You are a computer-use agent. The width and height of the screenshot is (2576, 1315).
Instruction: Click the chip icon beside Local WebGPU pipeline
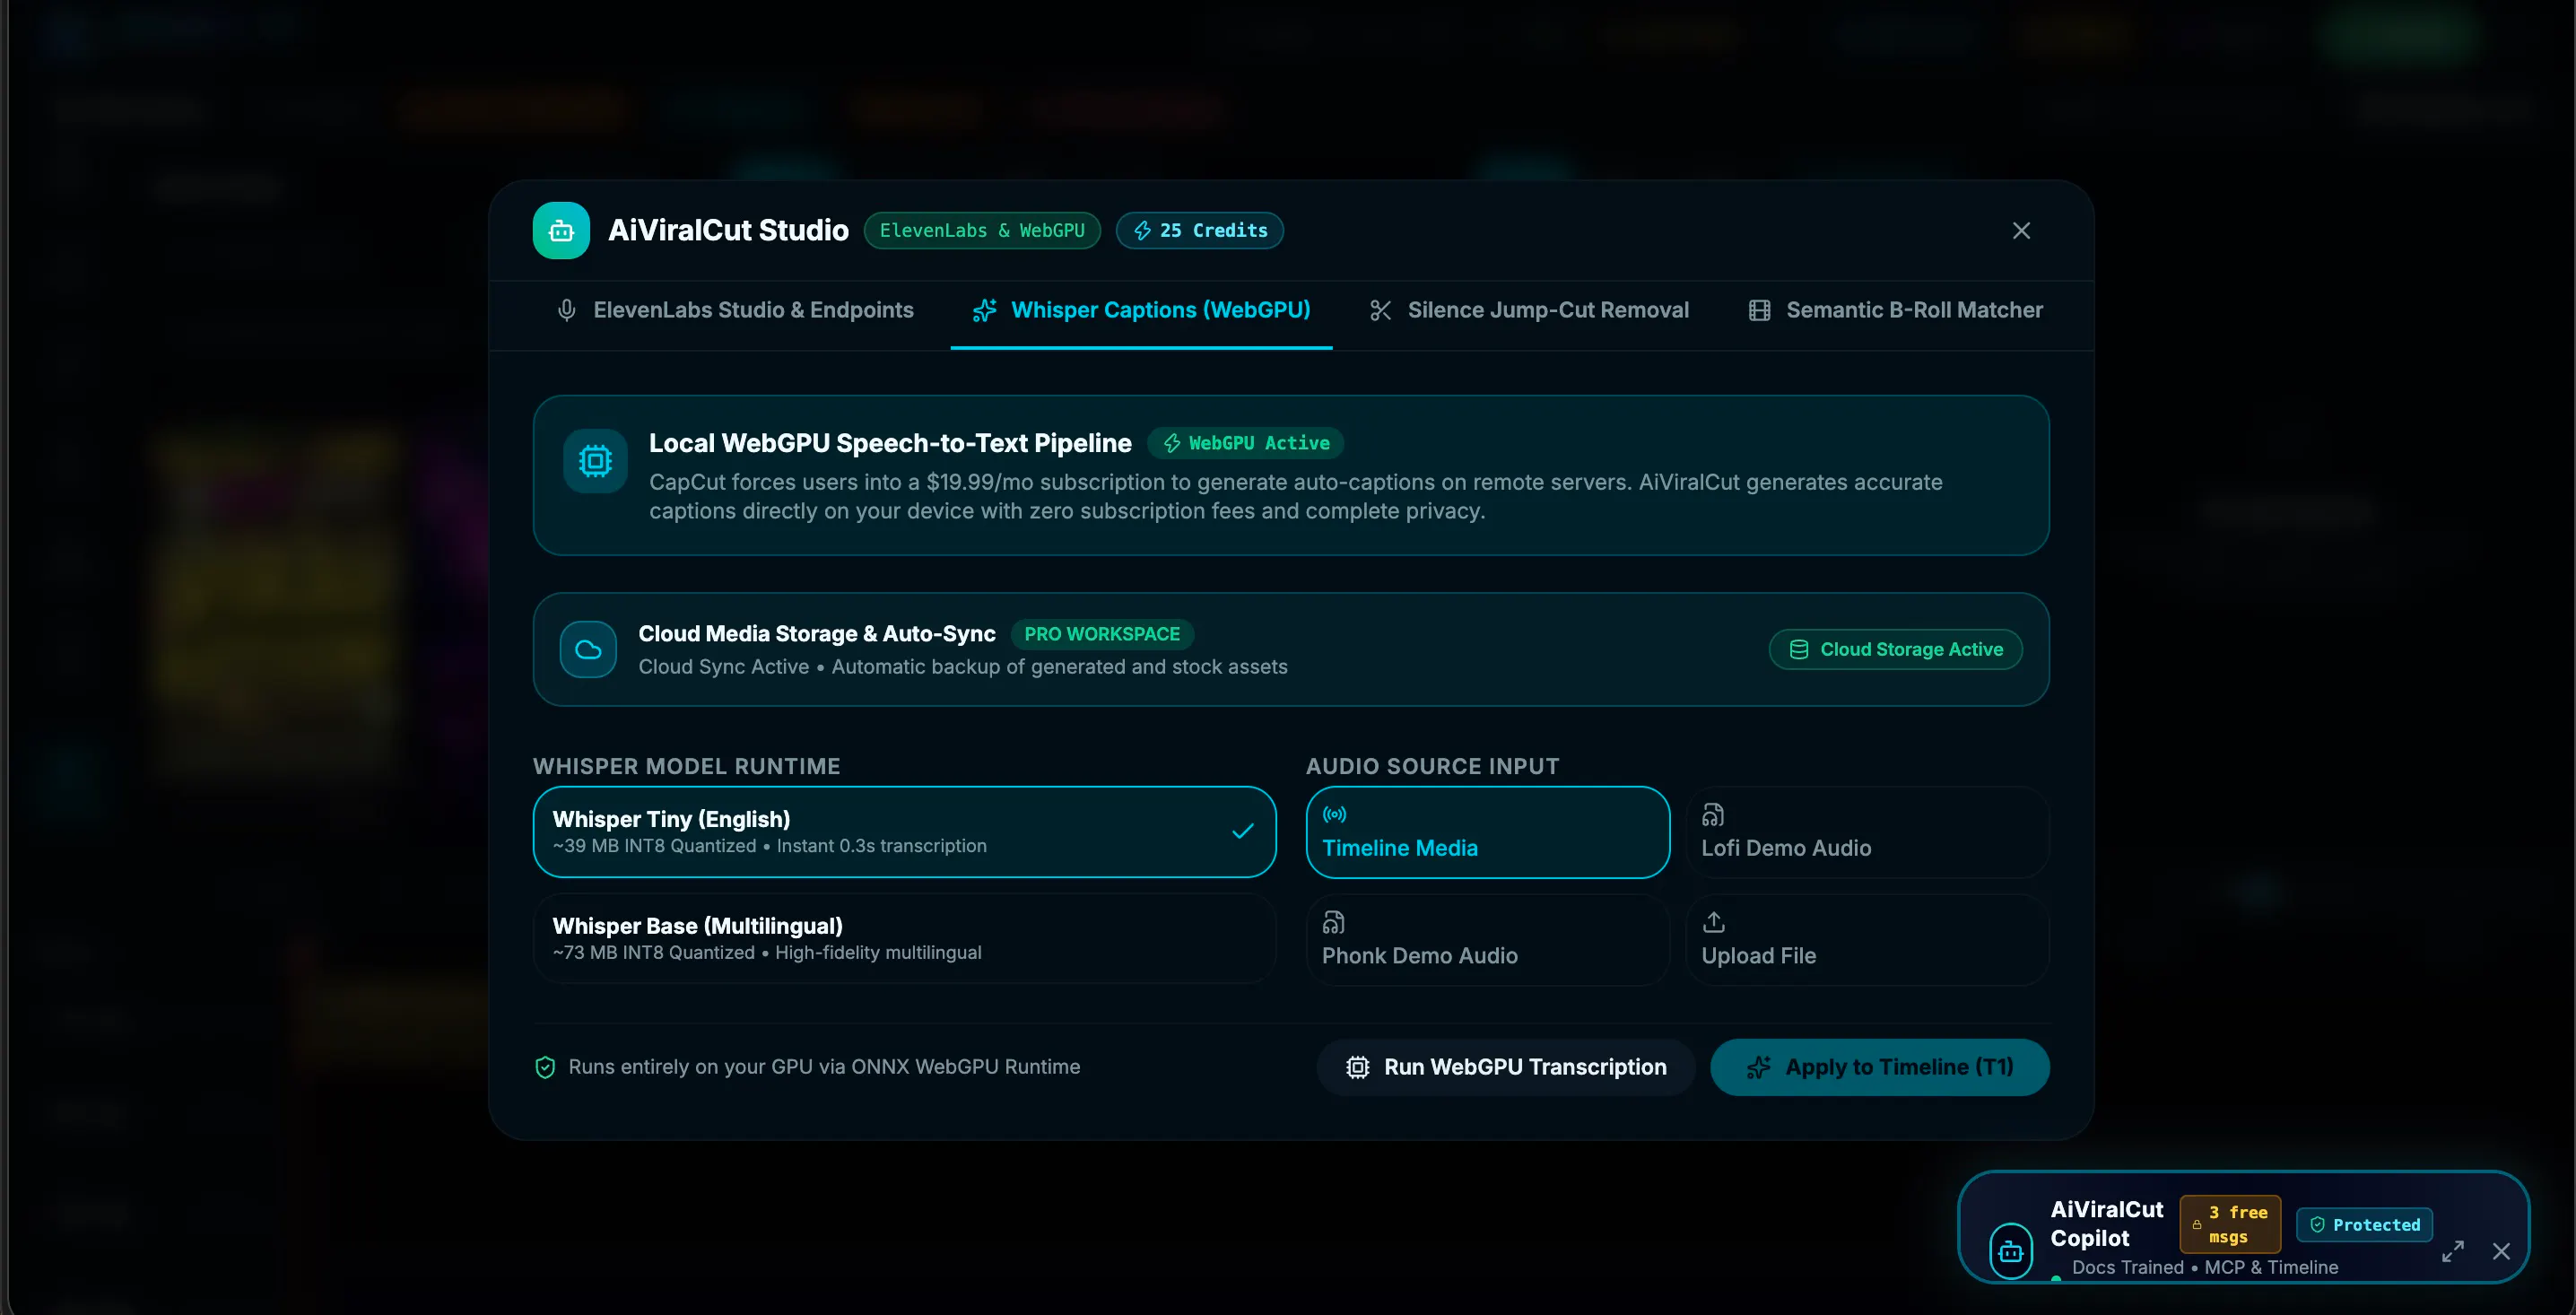click(595, 461)
